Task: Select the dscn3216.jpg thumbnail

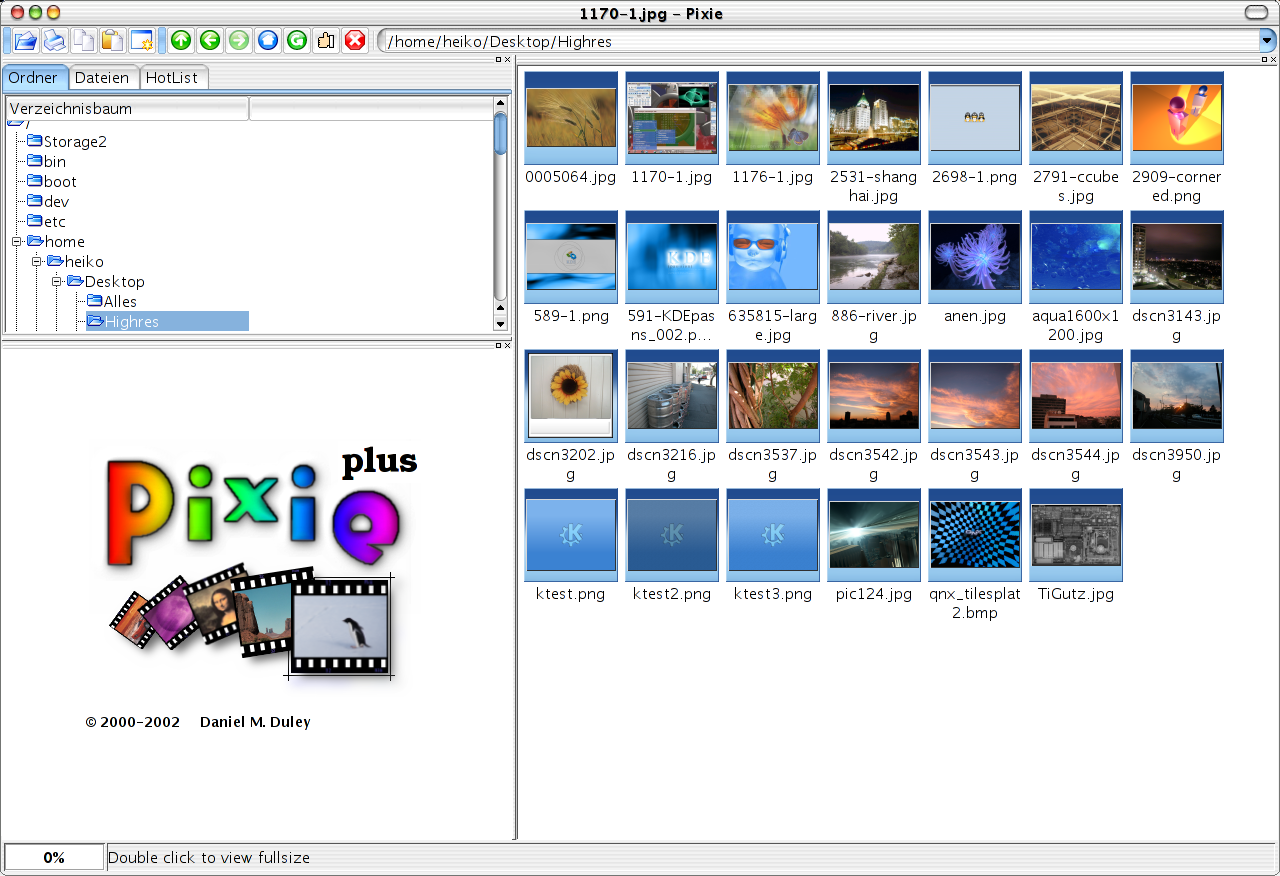Action: [x=672, y=396]
